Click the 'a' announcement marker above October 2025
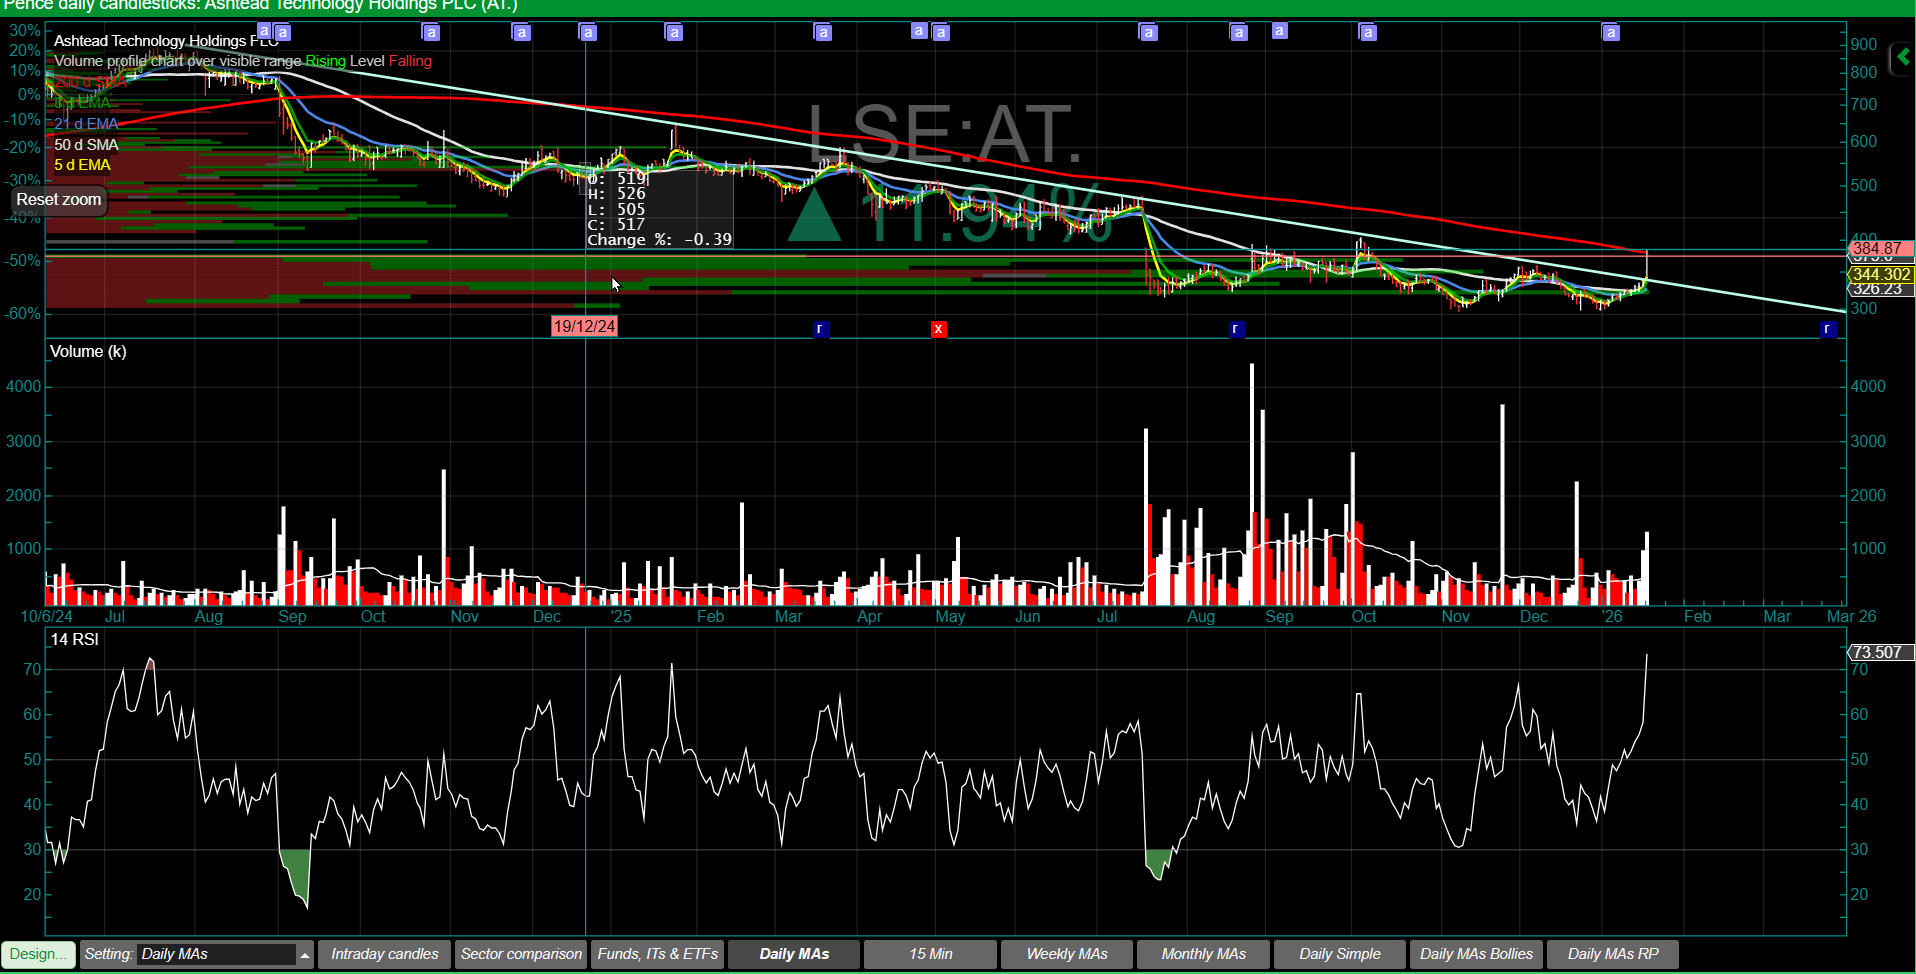Viewport: 1916px width, 974px height. (1368, 33)
